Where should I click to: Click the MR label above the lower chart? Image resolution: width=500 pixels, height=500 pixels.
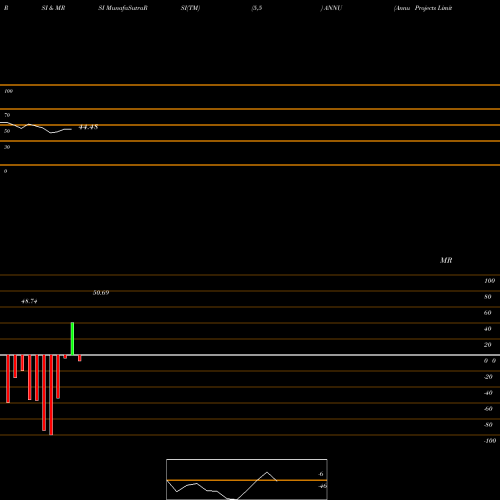point(446,260)
